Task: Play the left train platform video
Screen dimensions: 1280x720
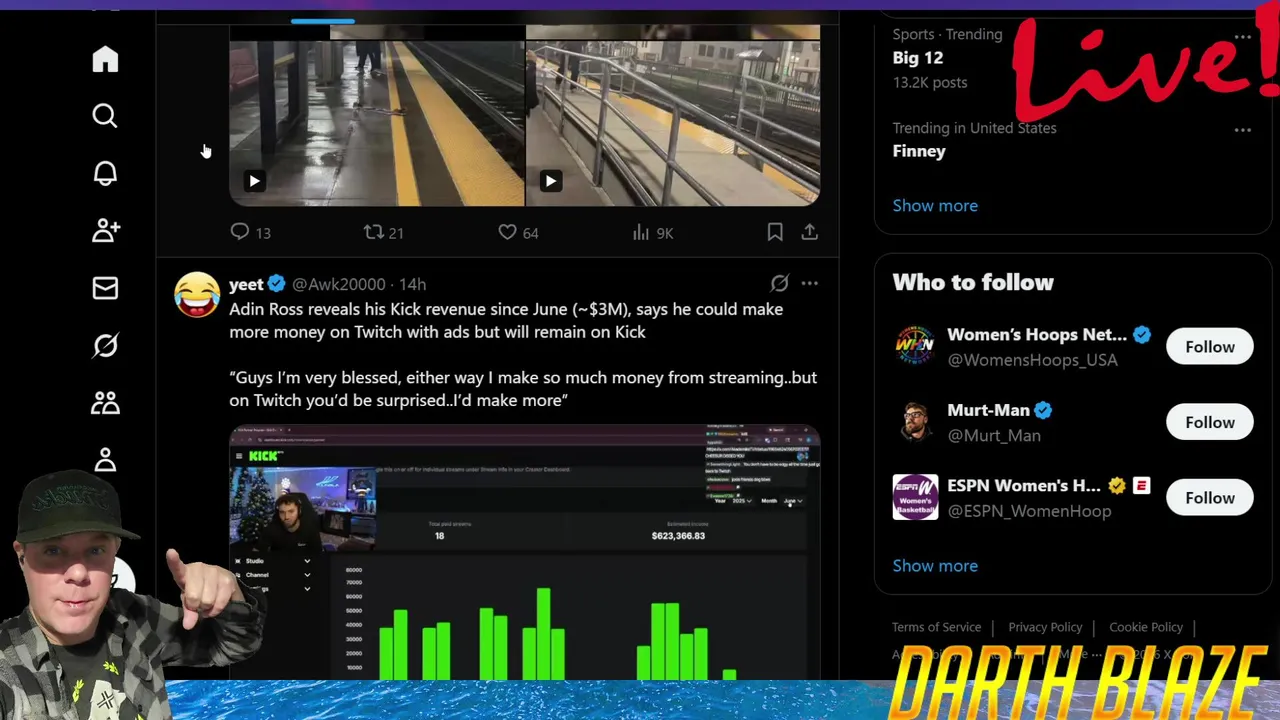Action: 254,181
